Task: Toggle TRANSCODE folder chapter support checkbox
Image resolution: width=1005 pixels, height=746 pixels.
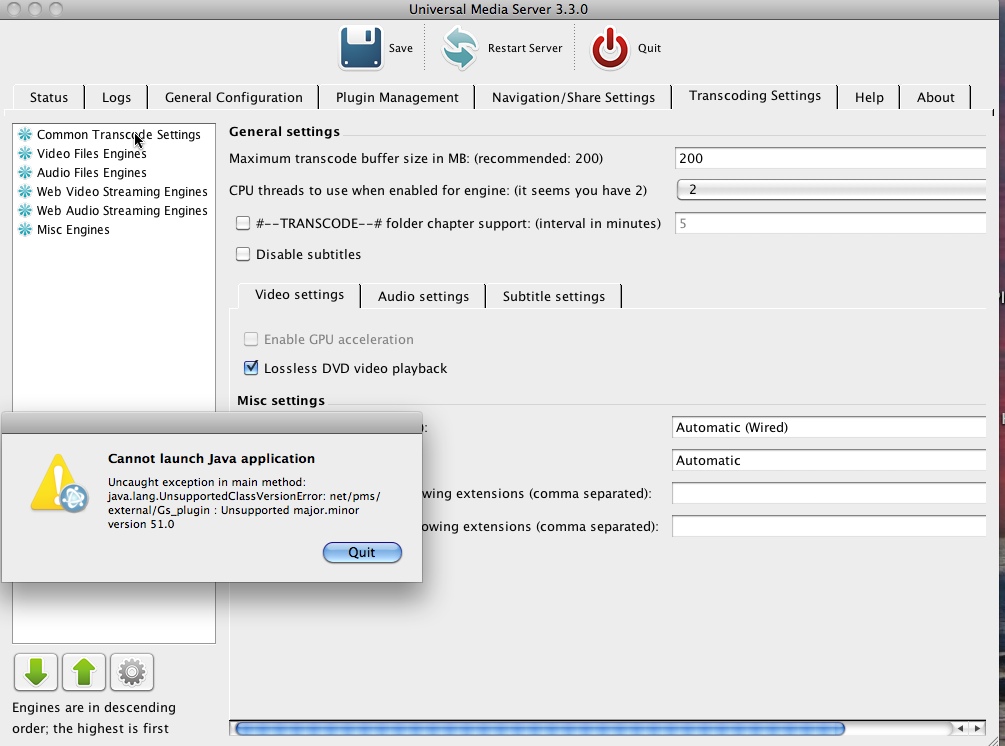Action: 243,223
